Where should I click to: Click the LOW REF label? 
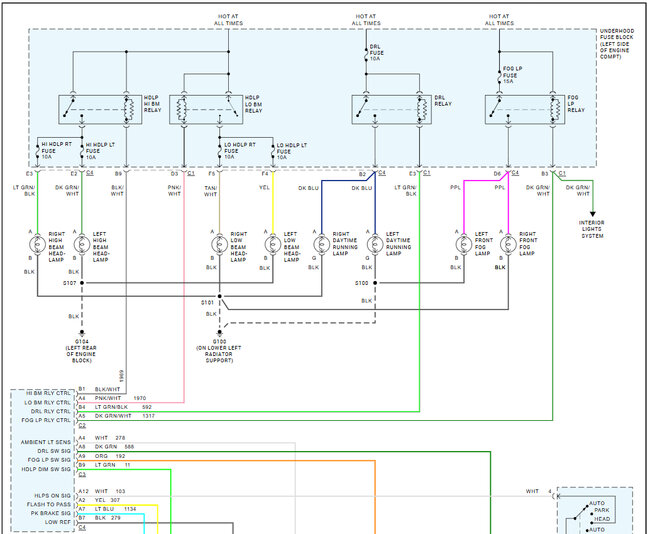coord(58,522)
